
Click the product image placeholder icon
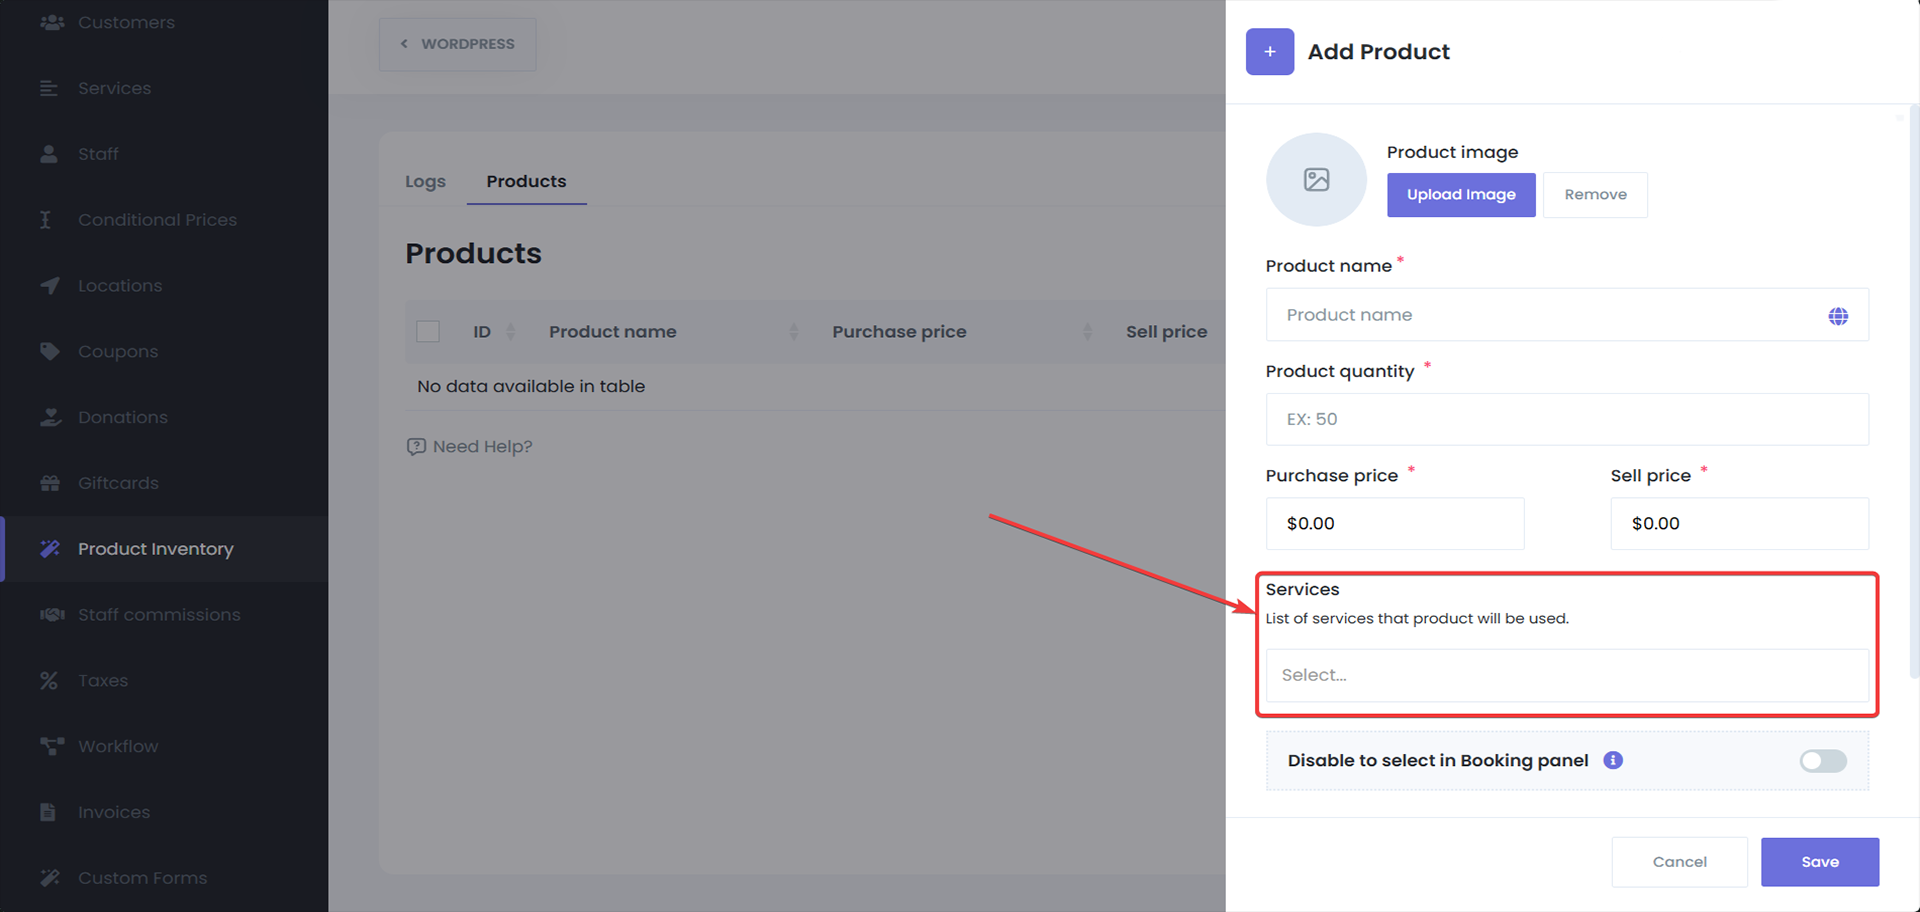coord(1316,180)
